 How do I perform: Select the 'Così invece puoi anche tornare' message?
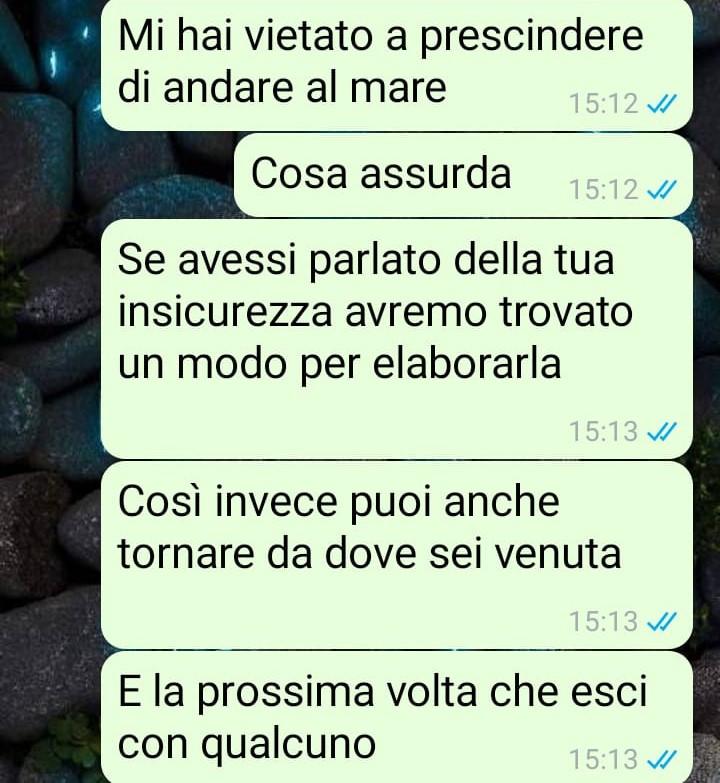coord(396,555)
